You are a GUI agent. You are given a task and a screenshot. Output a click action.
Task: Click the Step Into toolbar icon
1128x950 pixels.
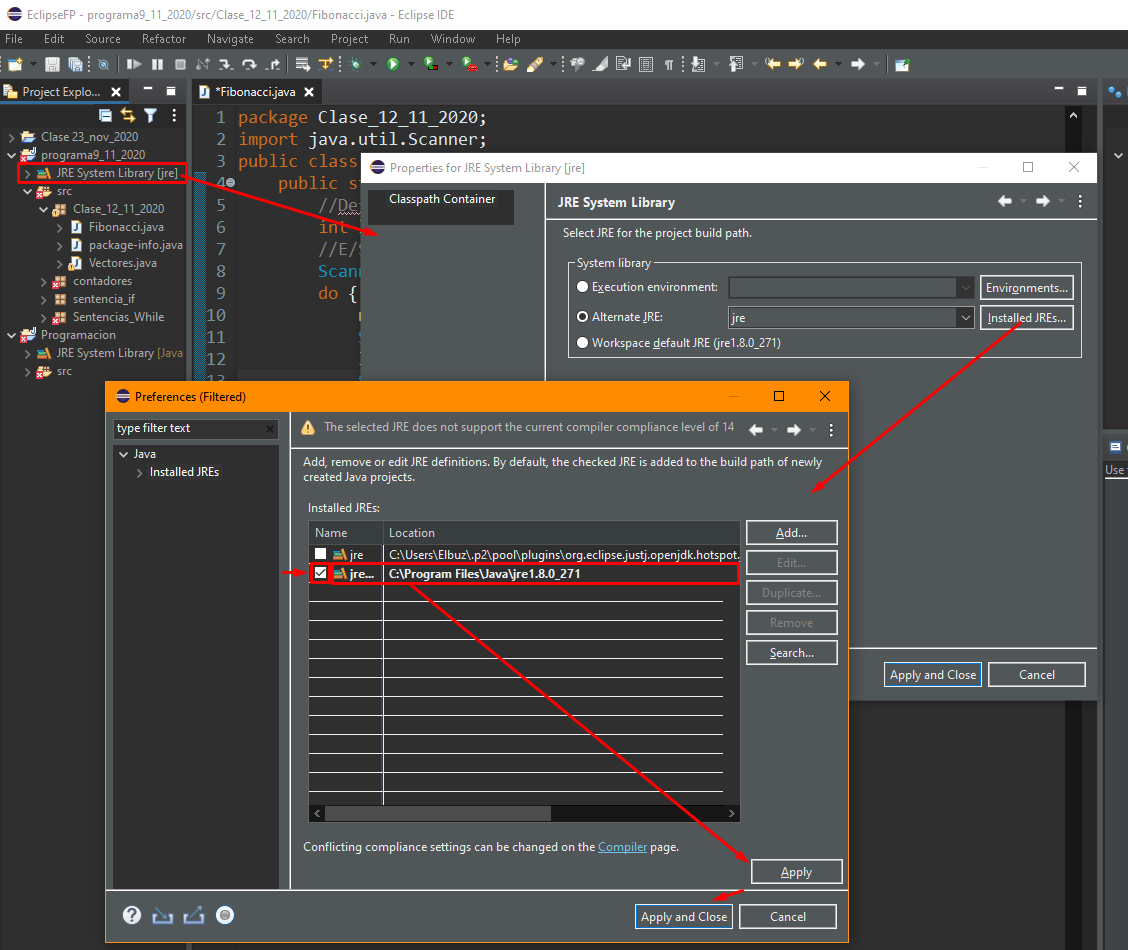click(226, 64)
